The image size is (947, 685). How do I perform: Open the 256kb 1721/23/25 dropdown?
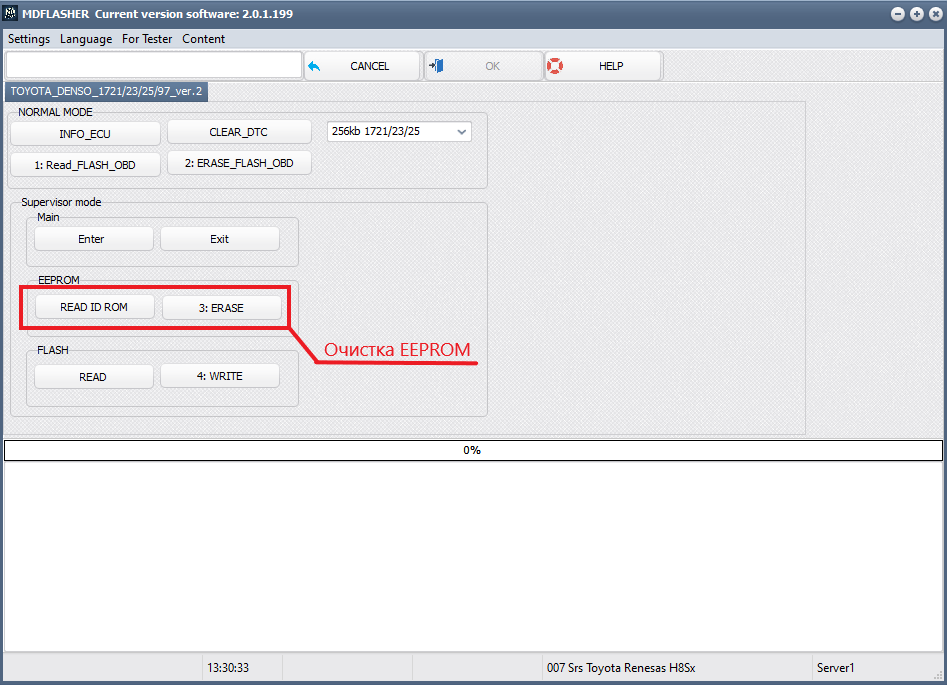pyautogui.click(x=399, y=131)
